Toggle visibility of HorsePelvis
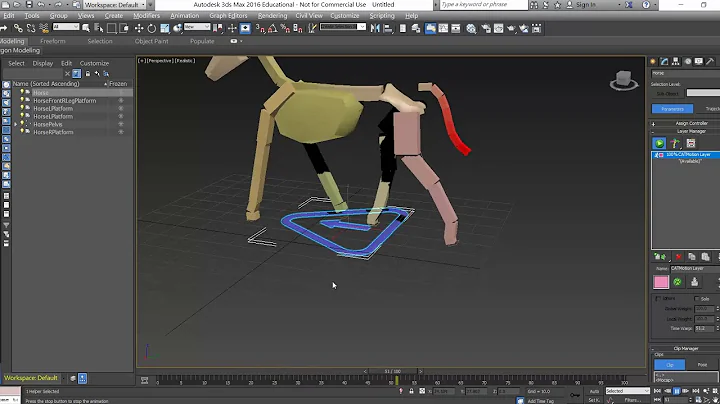Viewport: 720px width, 404px height. point(22,124)
